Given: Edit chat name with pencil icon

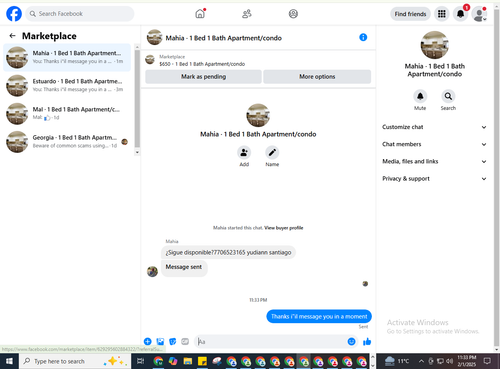Looking at the screenshot, I should pyautogui.click(x=272, y=153).
